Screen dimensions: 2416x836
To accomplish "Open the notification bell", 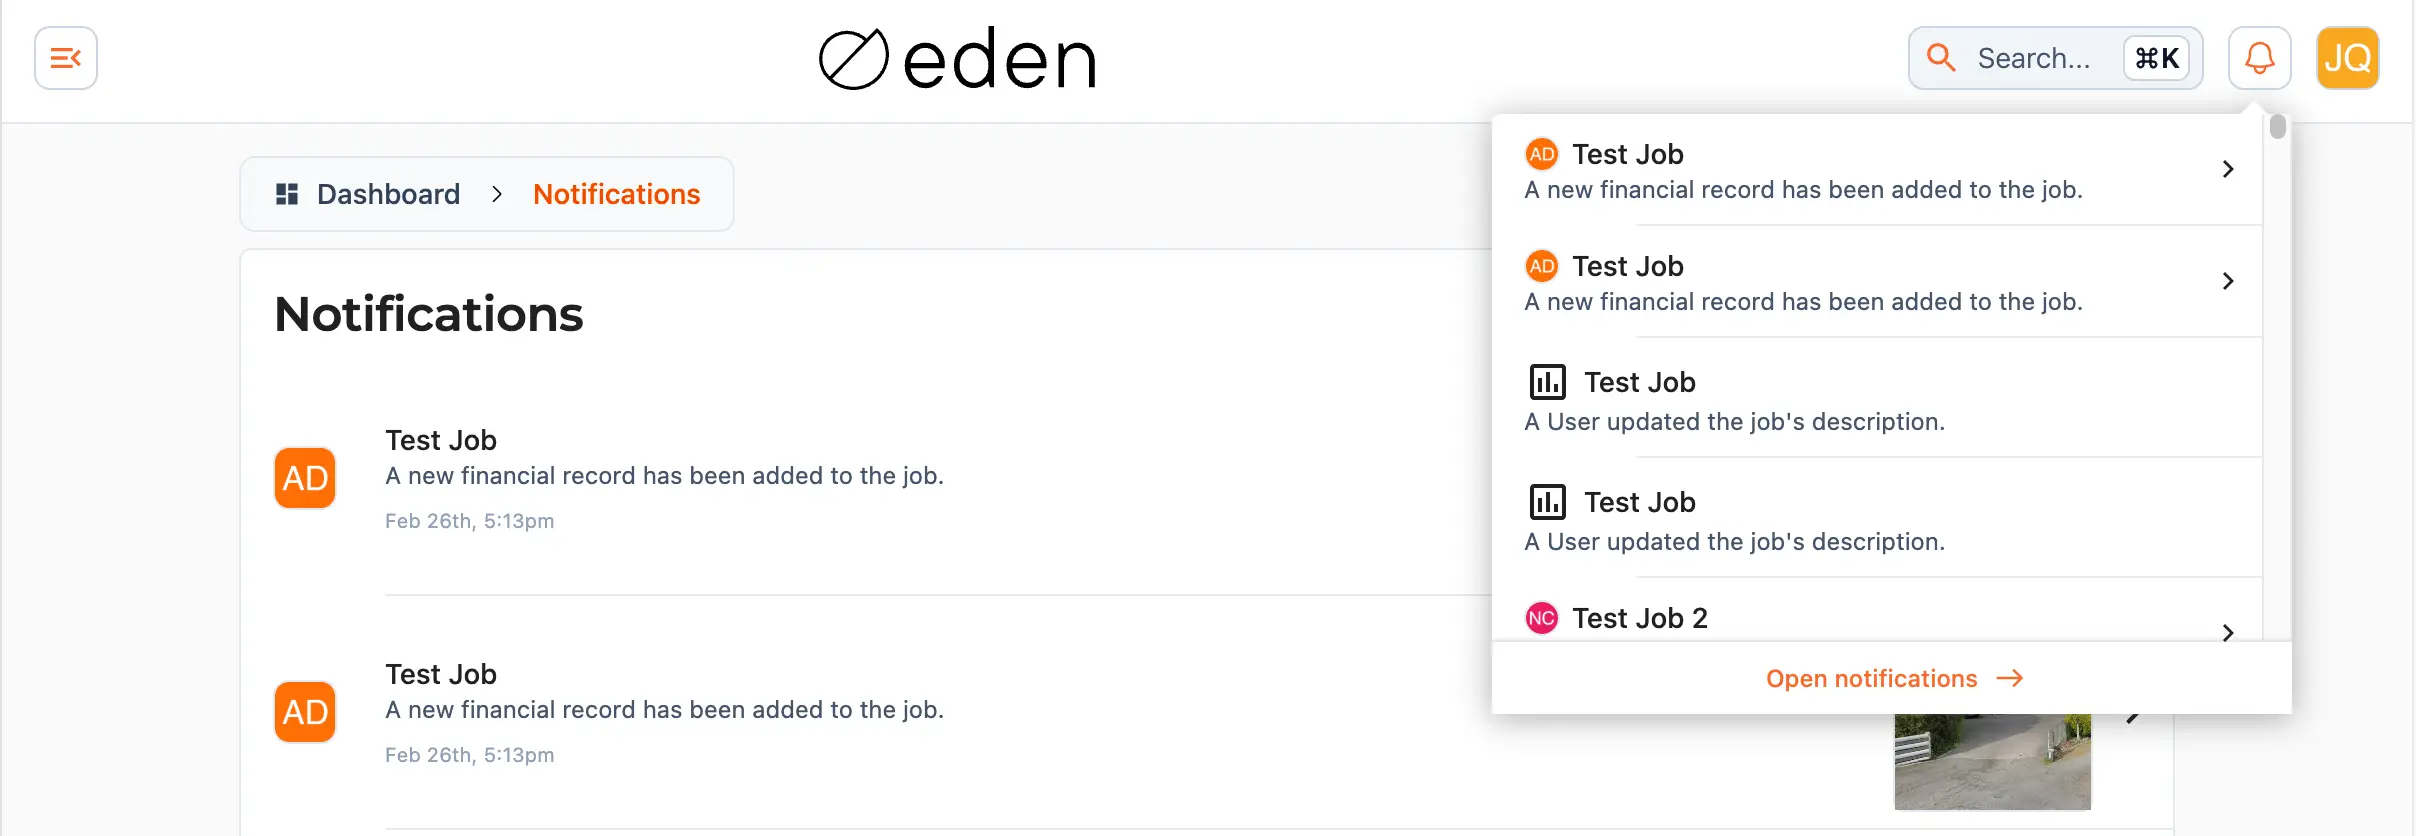I will (x=2259, y=58).
